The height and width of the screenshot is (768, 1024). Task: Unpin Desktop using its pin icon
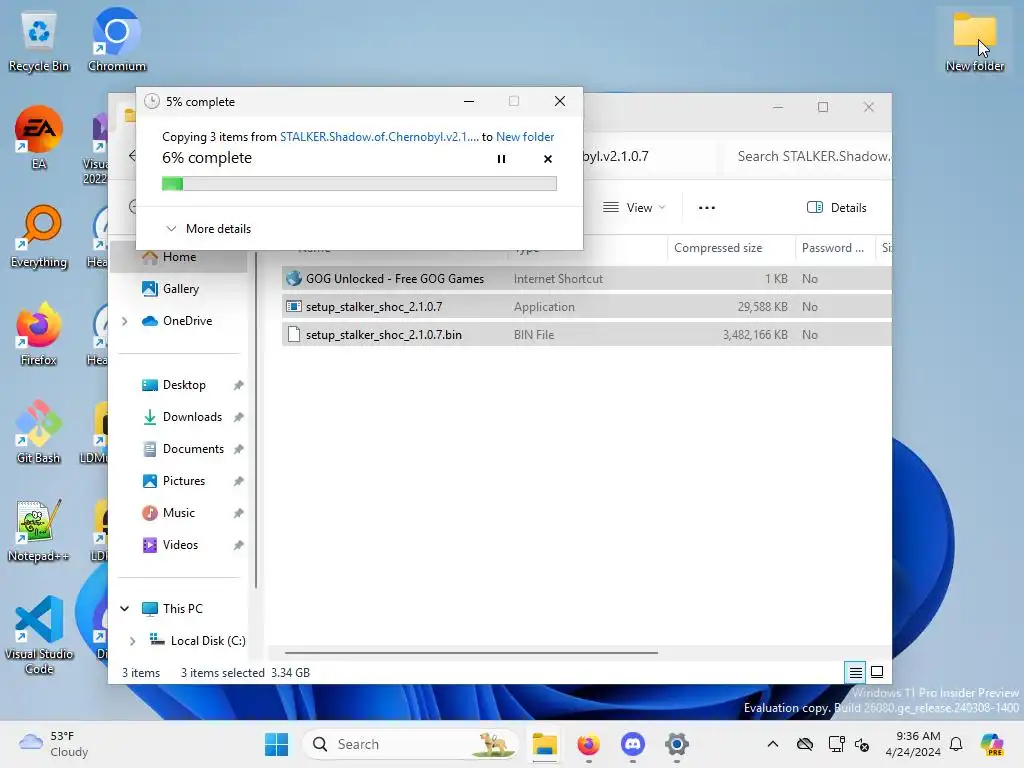(x=238, y=385)
